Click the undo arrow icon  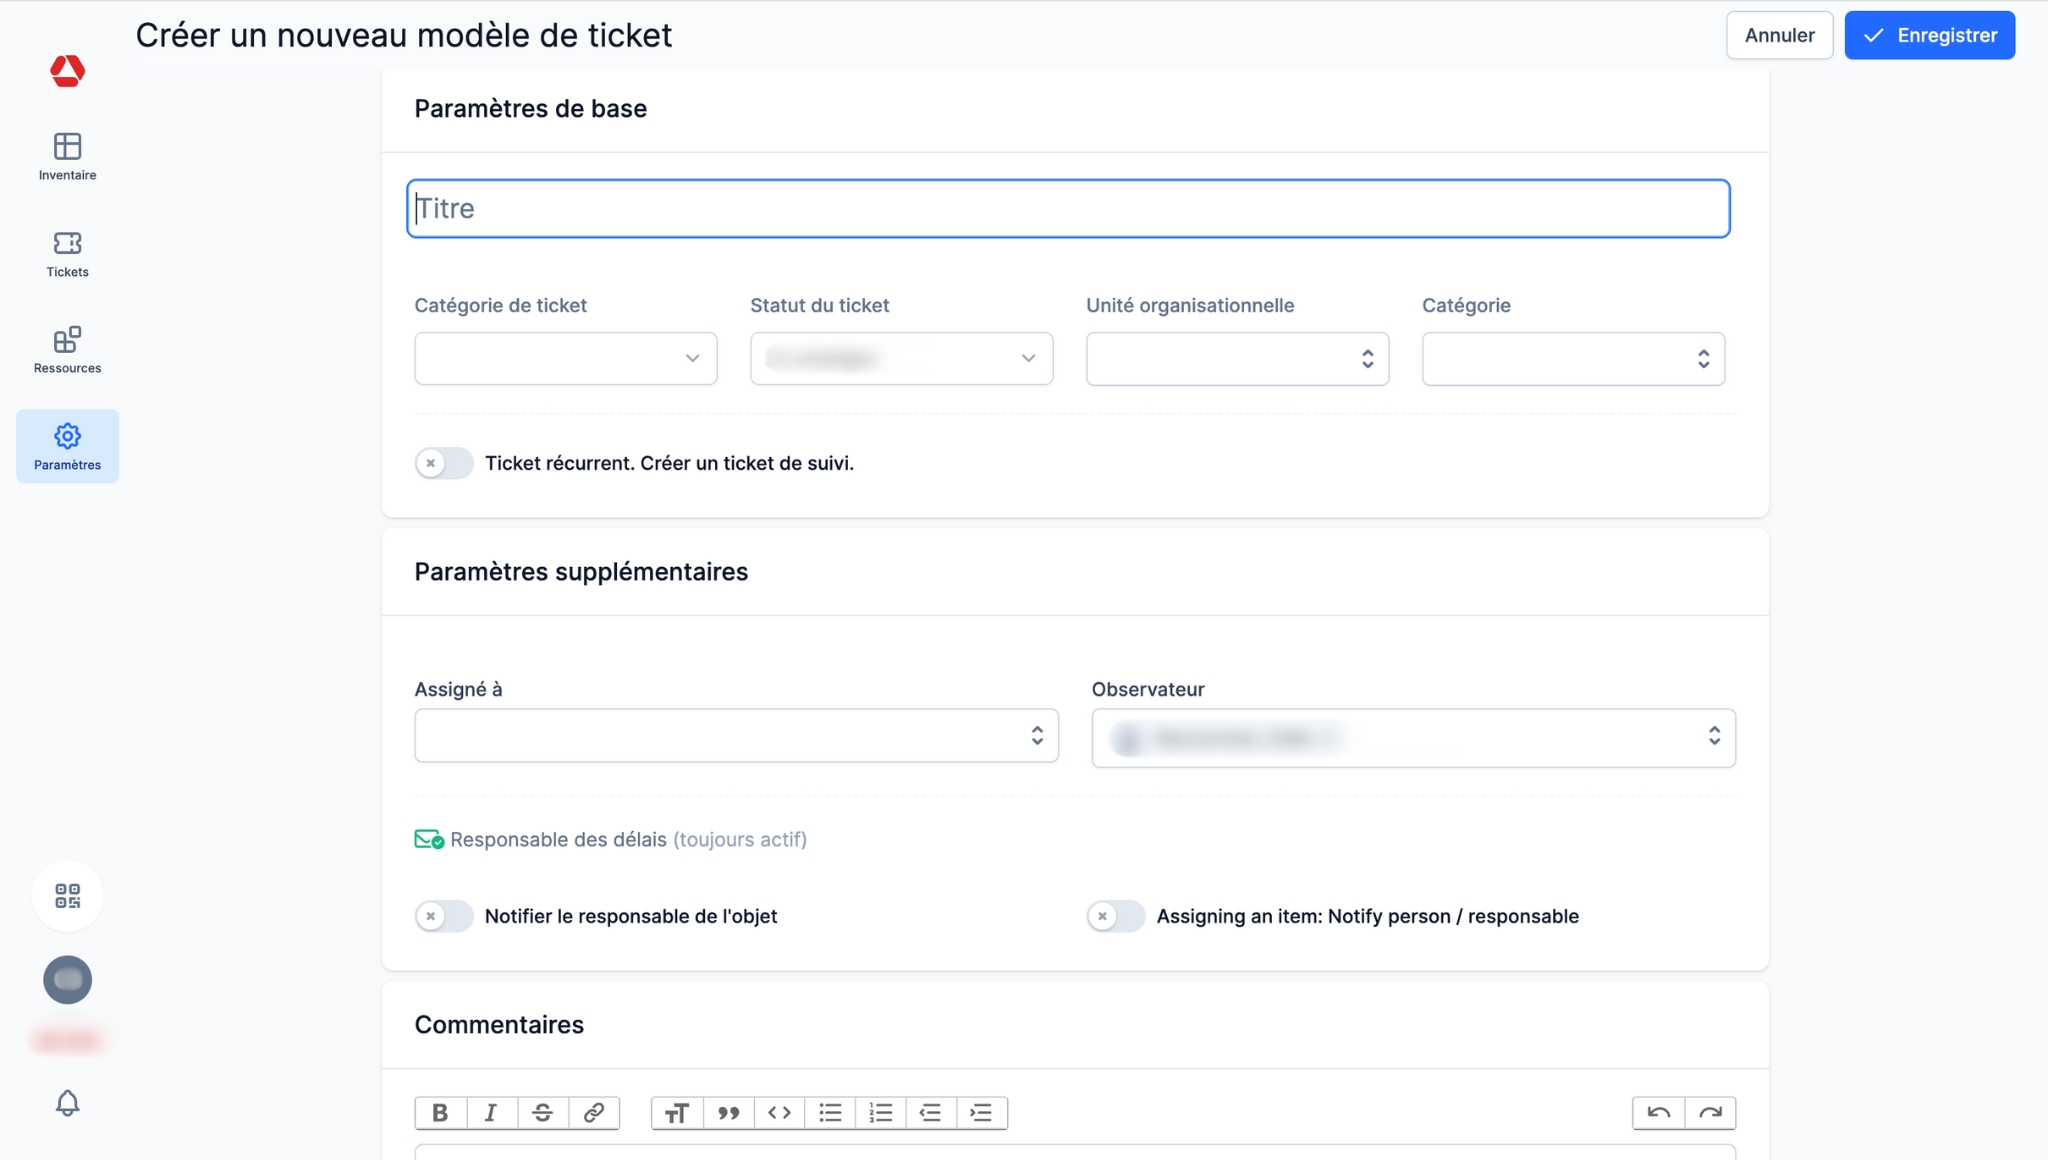[1658, 1113]
